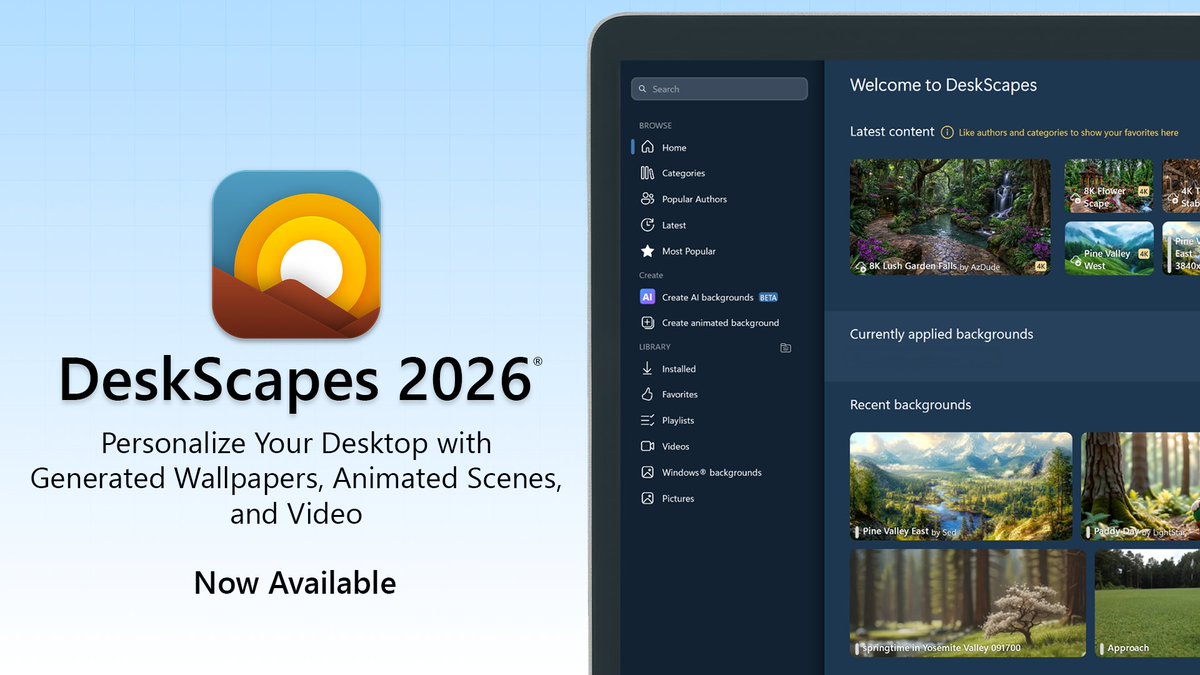The height and width of the screenshot is (675, 1200).
Task: Click 'Like authors and categories' hint text
Action: point(1068,132)
